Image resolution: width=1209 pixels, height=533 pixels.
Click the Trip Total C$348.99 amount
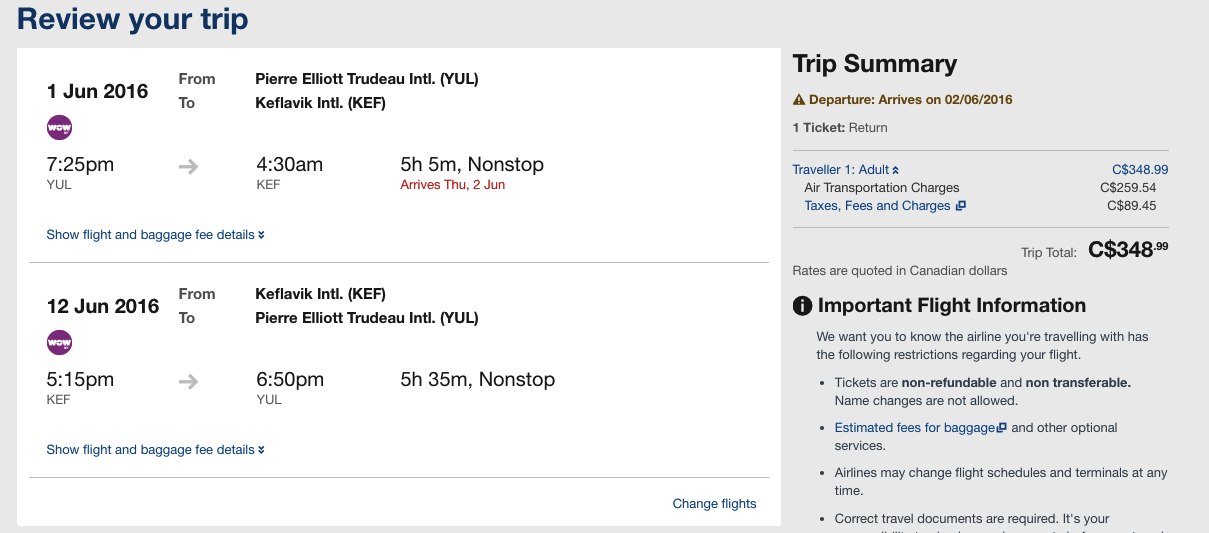tap(1128, 250)
